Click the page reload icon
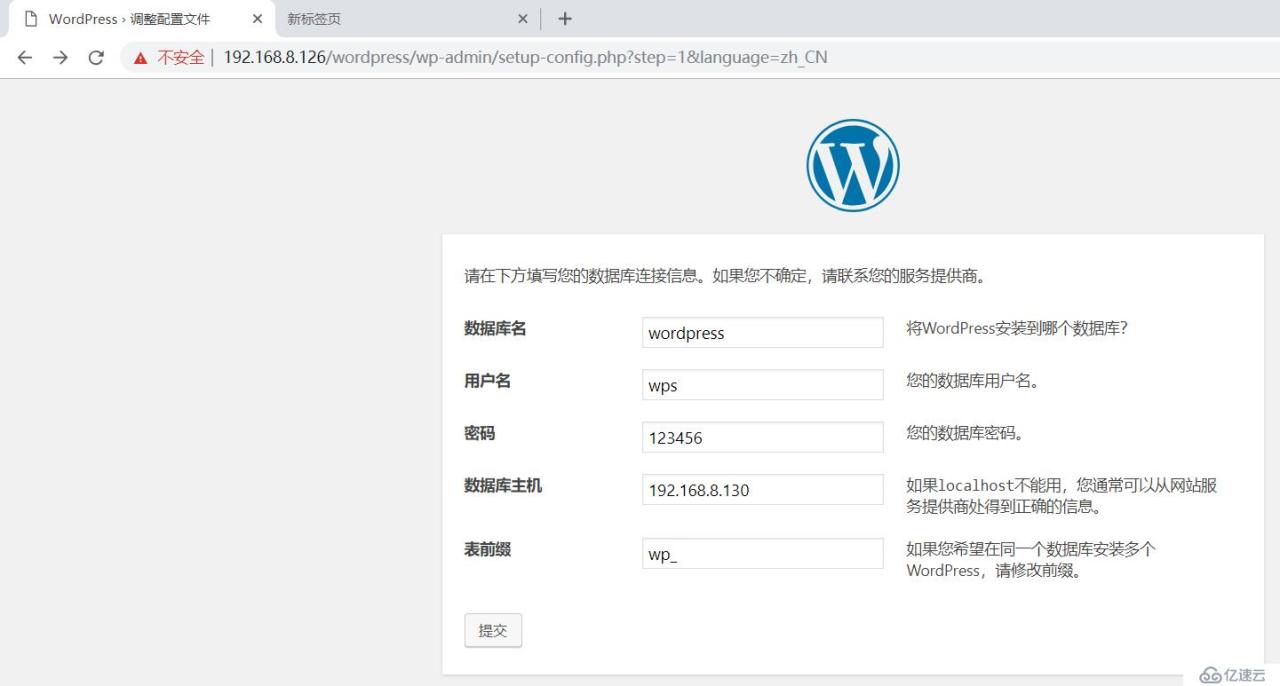1280x686 pixels. pos(96,57)
